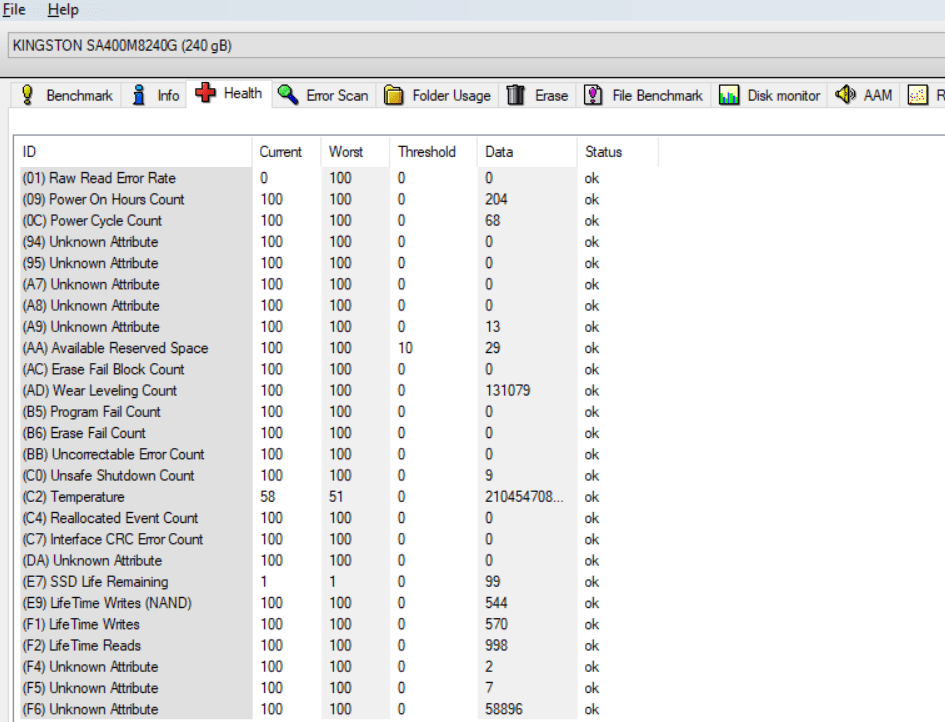Select the Uncorrectable Error Count row
This screenshot has width=945, height=722.
point(338,454)
